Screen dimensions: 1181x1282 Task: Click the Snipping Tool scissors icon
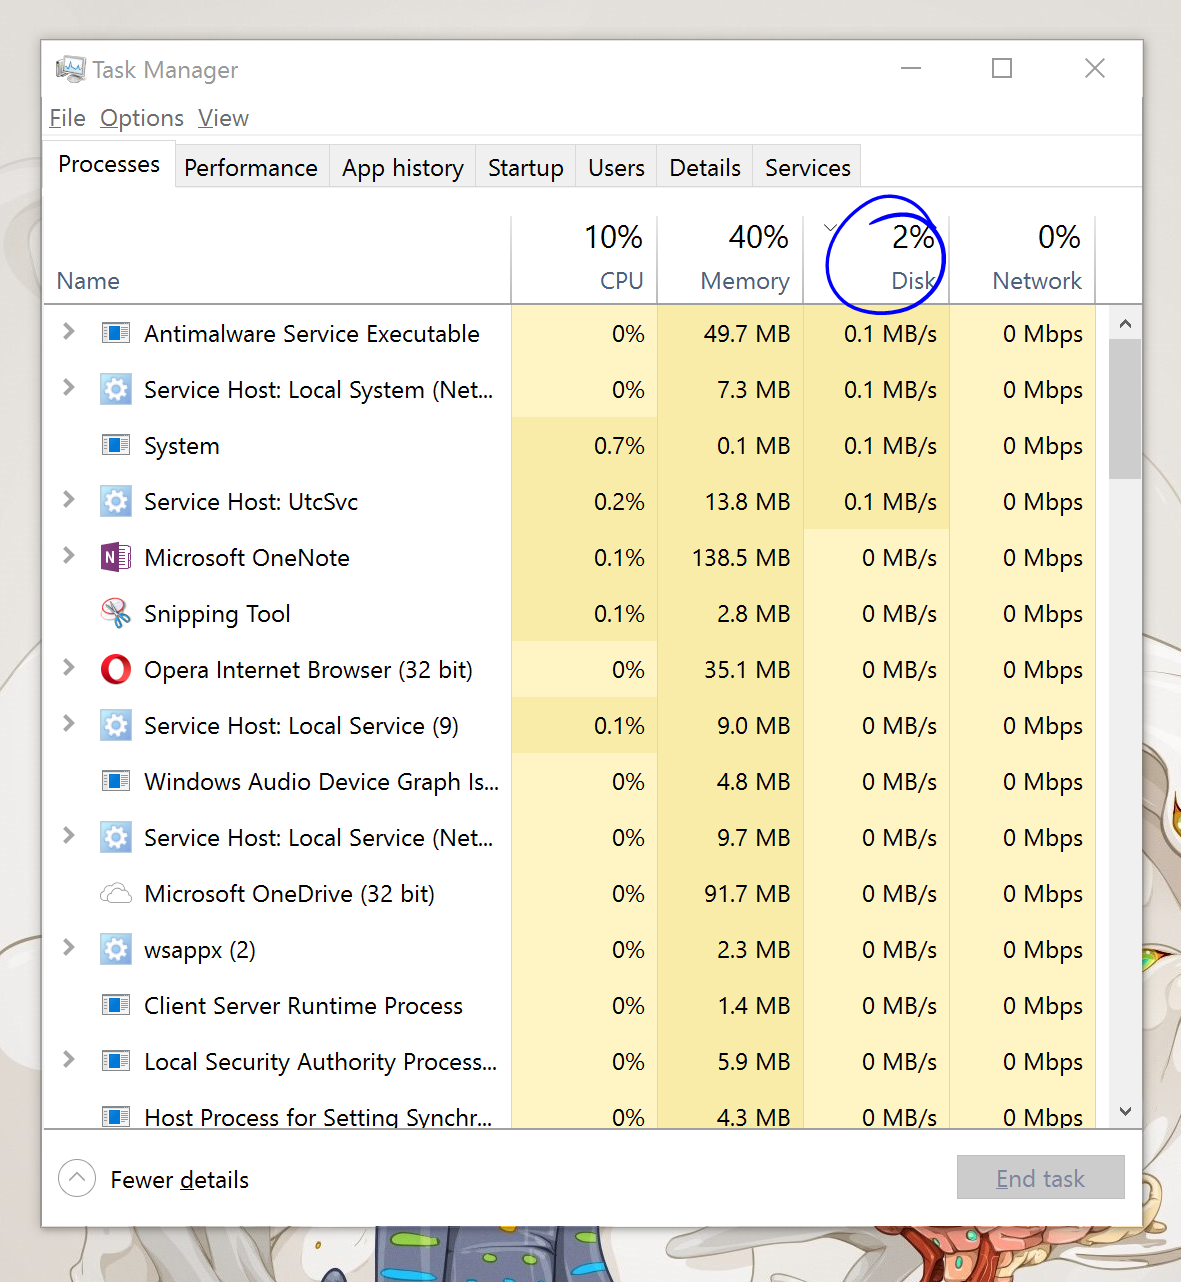tap(116, 613)
